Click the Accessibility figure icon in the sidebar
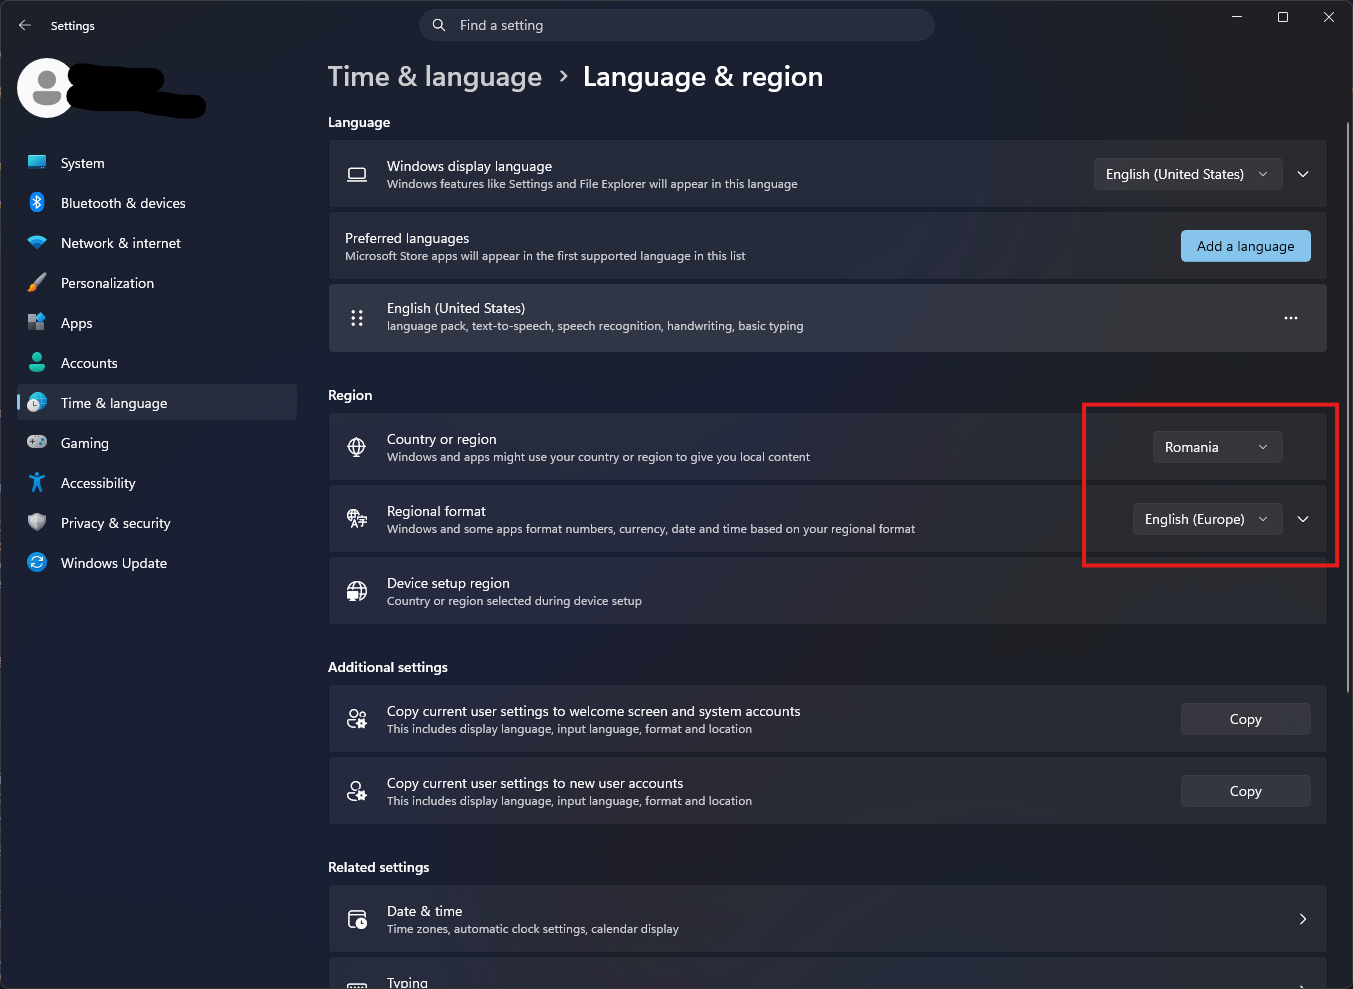Viewport: 1353px width, 989px height. (x=37, y=482)
